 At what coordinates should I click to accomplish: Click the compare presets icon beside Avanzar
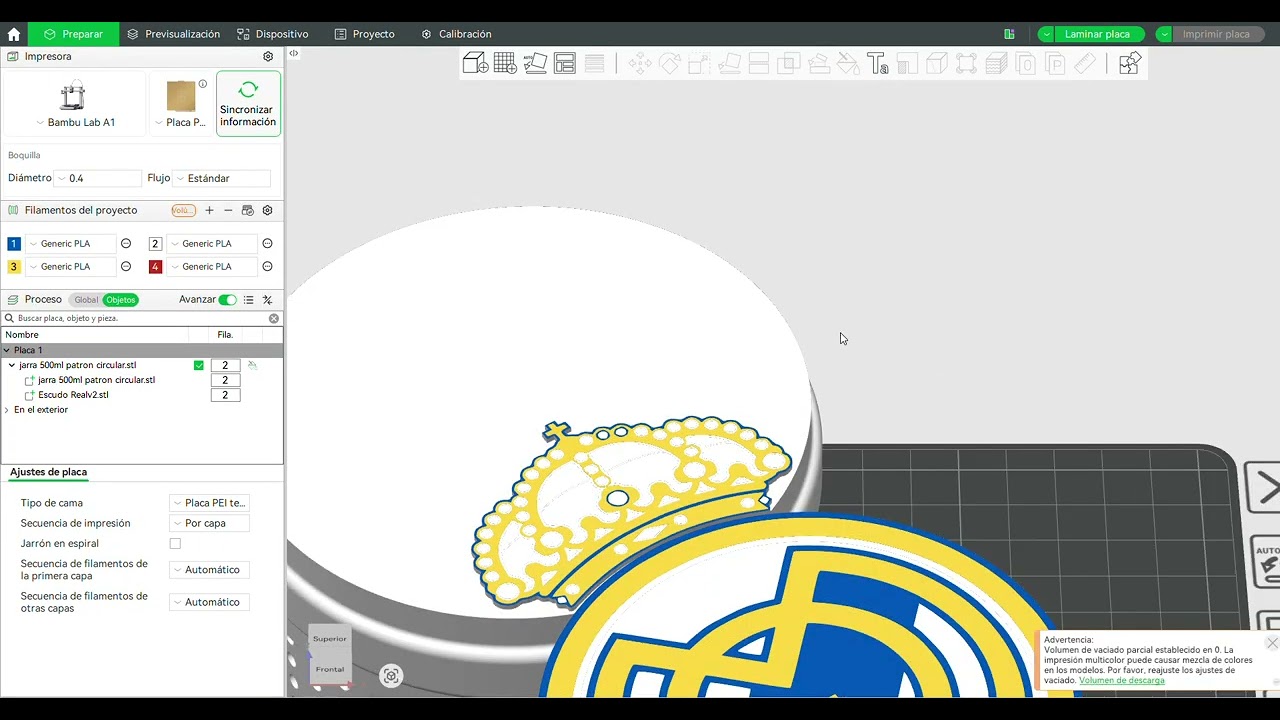point(267,300)
